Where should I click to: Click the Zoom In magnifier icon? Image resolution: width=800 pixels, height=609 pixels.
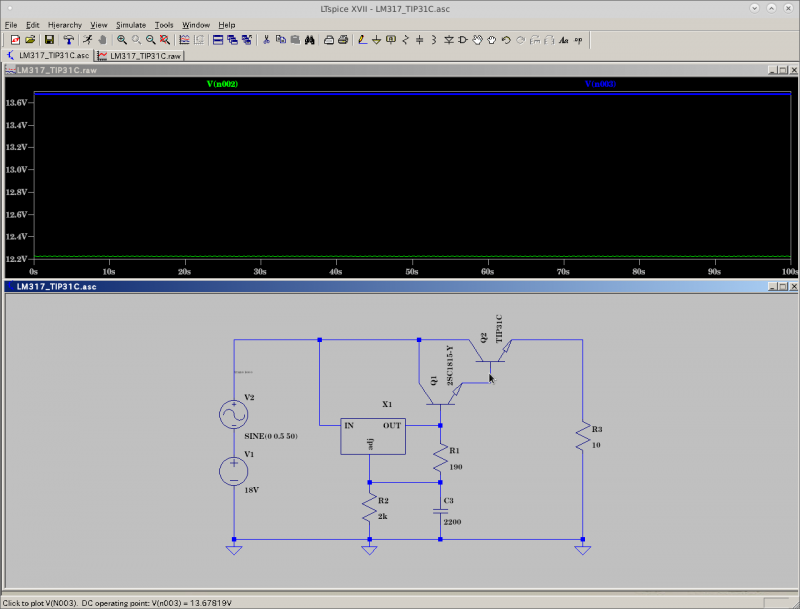coord(122,40)
